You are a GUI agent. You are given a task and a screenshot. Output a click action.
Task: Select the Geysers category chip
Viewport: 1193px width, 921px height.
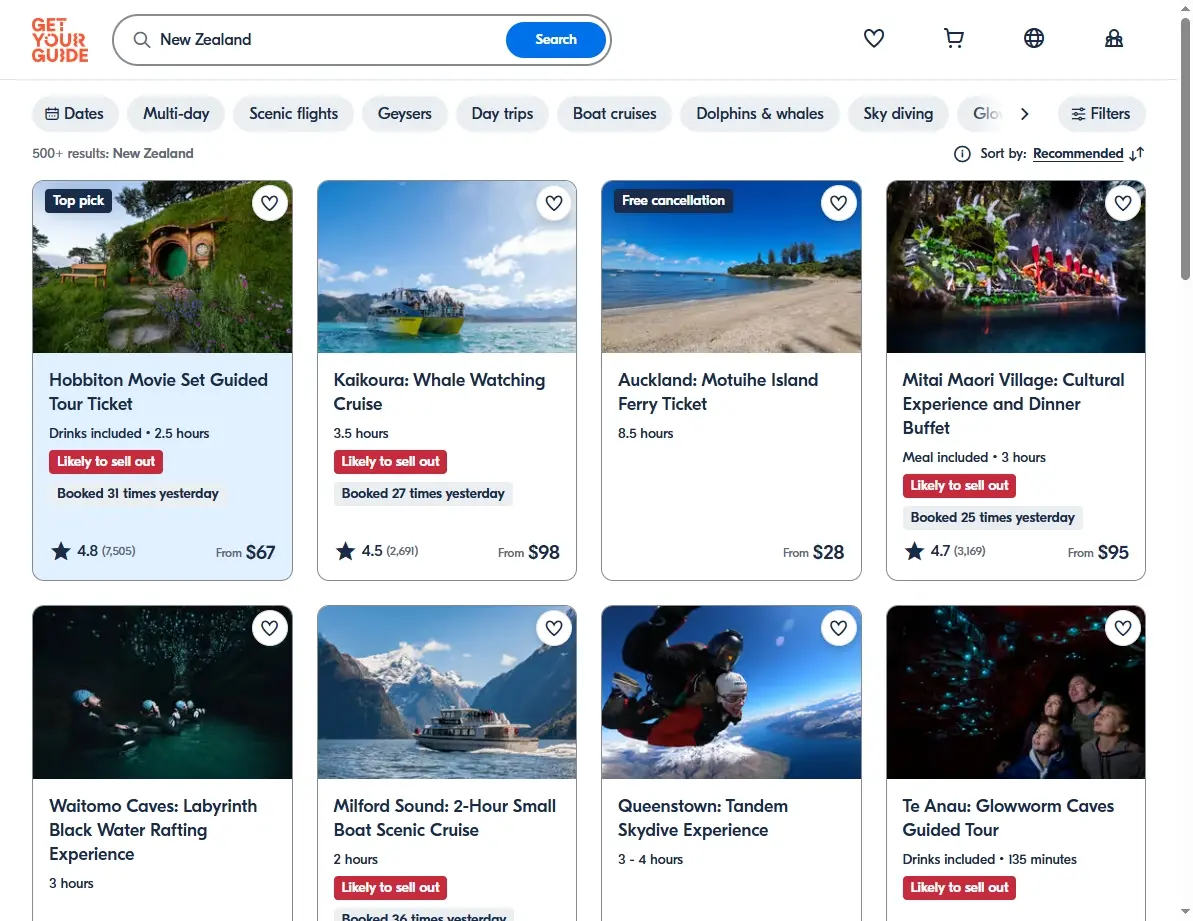(x=405, y=114)
